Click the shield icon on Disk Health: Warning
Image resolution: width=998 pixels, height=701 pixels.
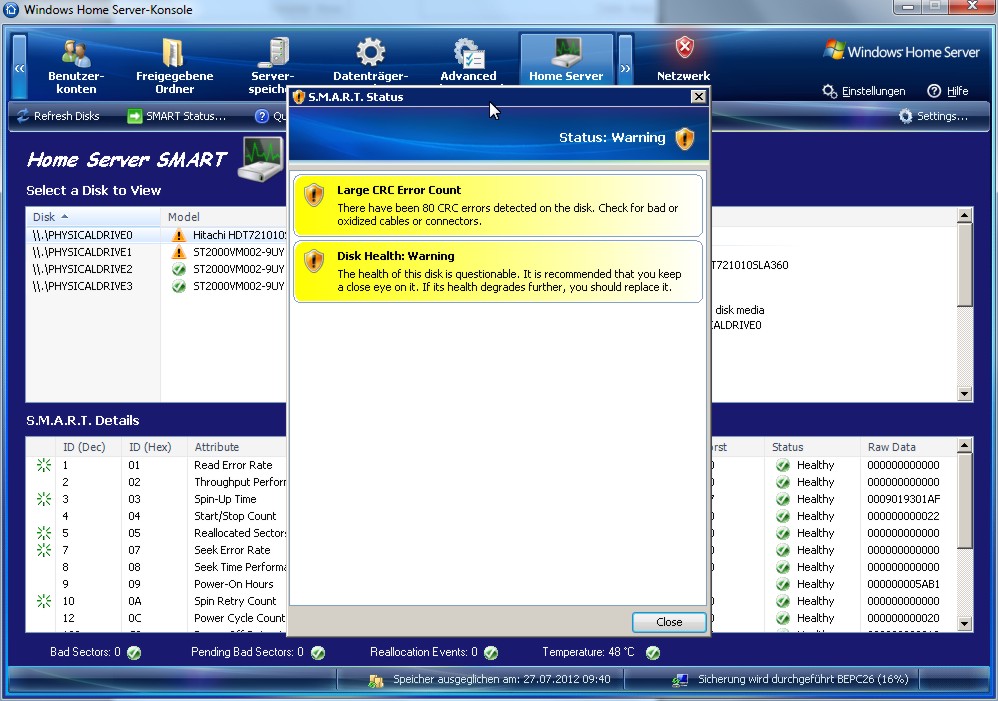tap(314, 261)
